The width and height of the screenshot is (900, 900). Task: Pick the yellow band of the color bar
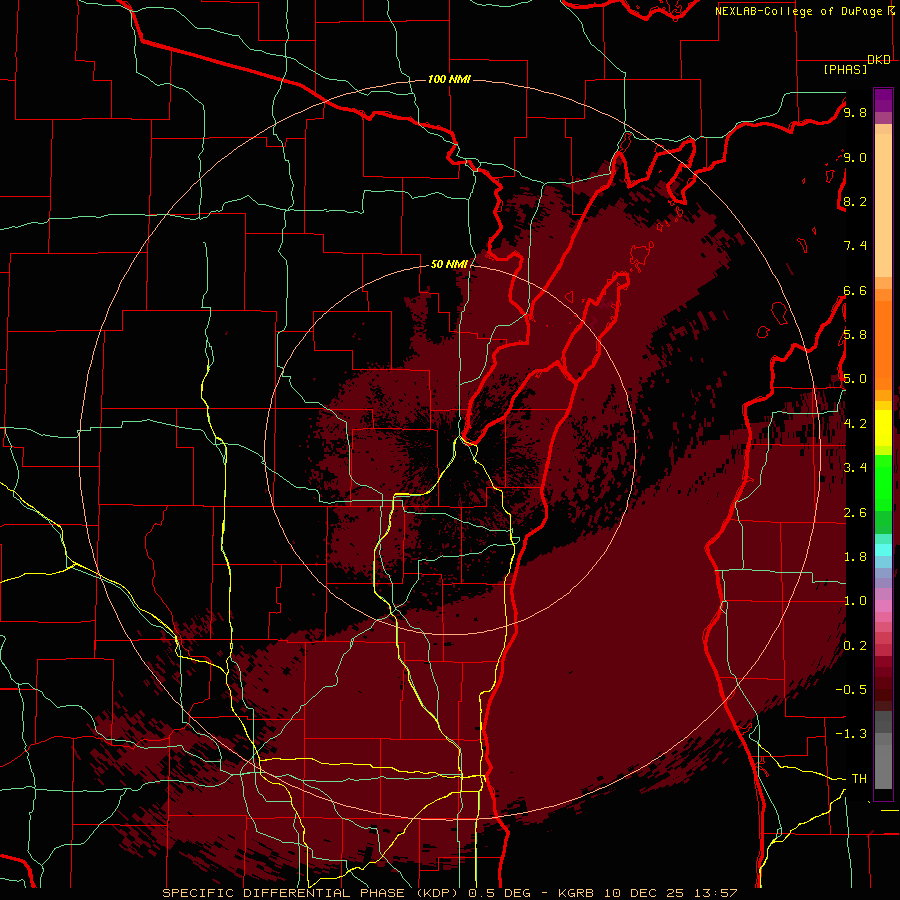[883, 428]
